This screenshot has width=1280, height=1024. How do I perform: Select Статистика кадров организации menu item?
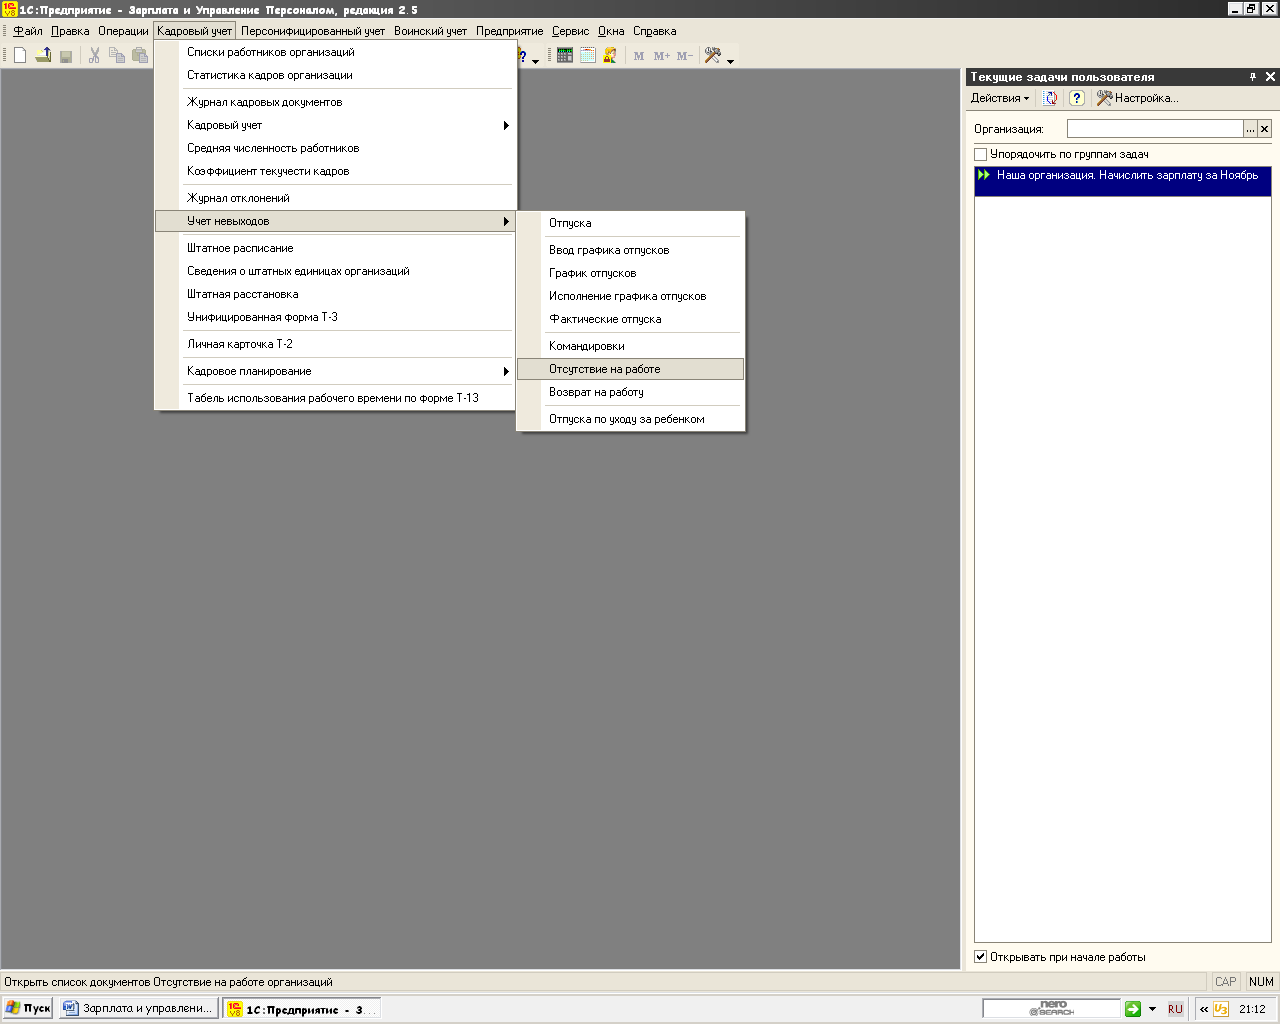(335, 75)
